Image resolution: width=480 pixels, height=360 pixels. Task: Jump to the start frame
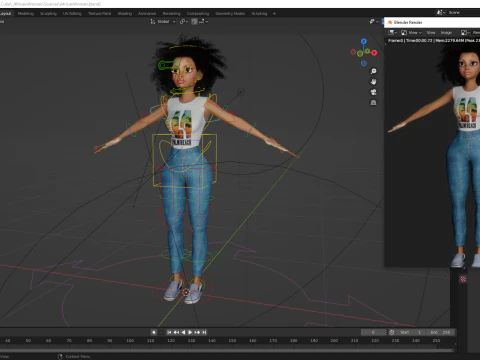(169, 332)
